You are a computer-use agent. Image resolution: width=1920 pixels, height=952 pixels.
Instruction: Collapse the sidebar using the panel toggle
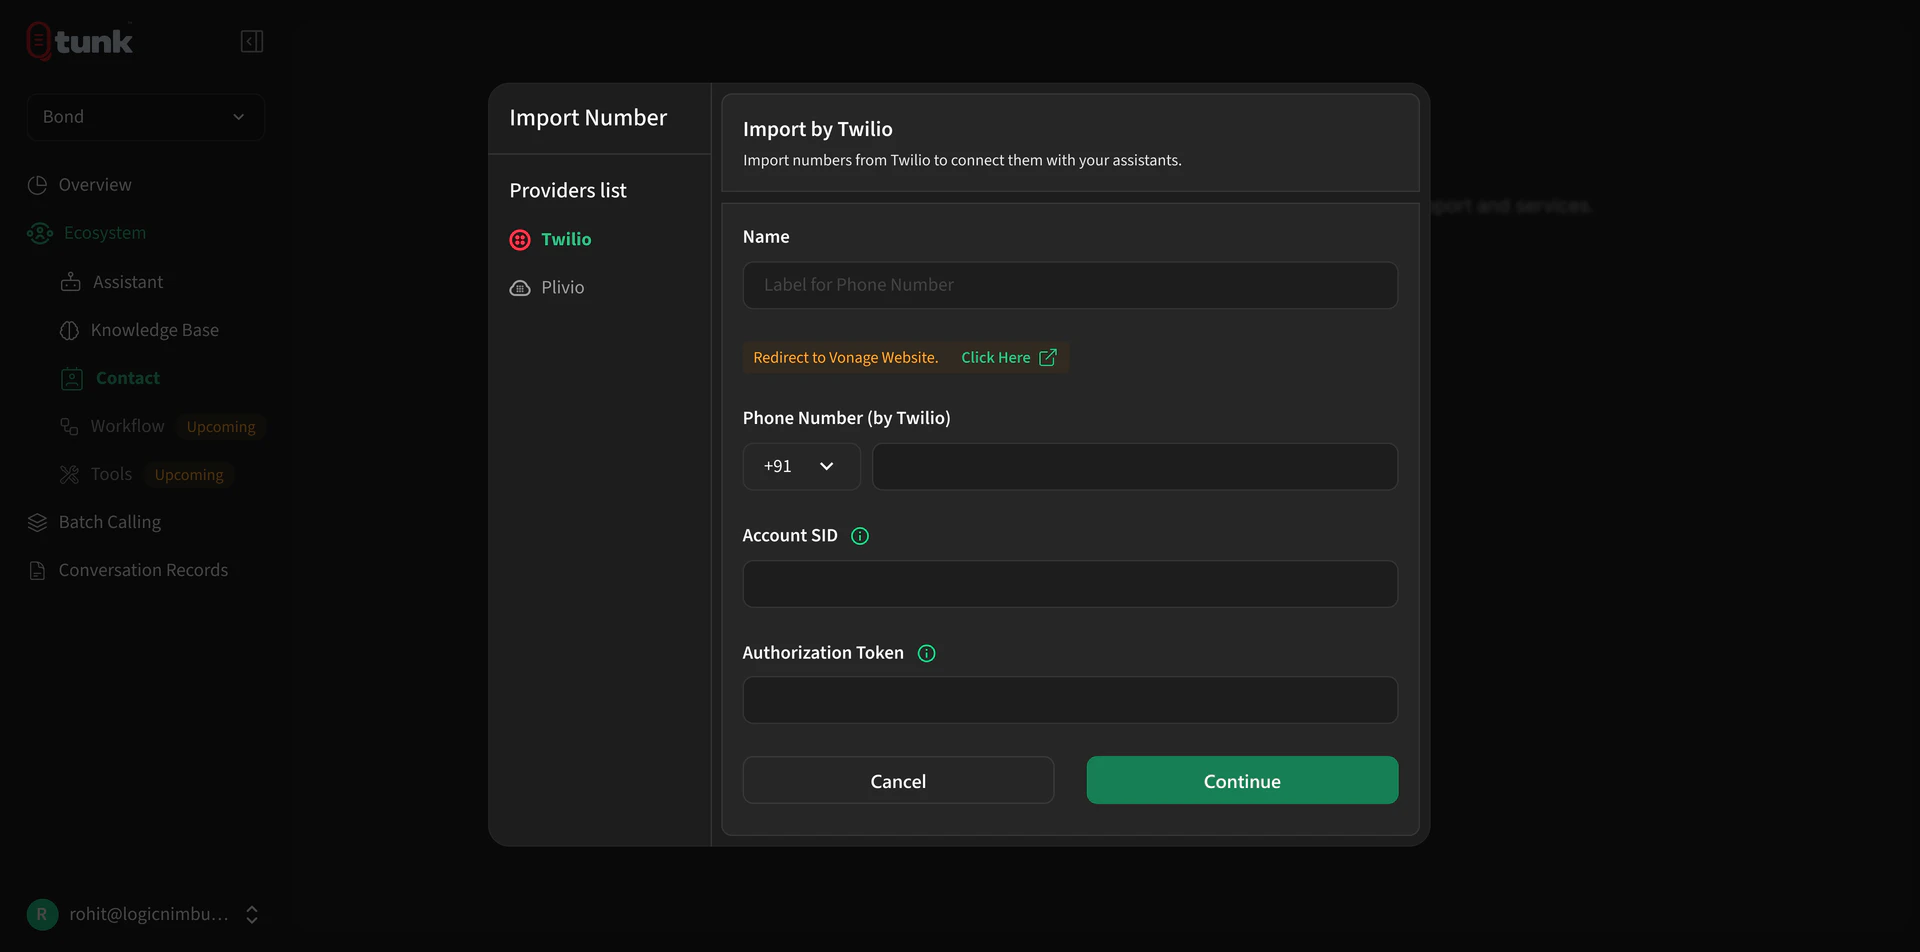[251, 41]
